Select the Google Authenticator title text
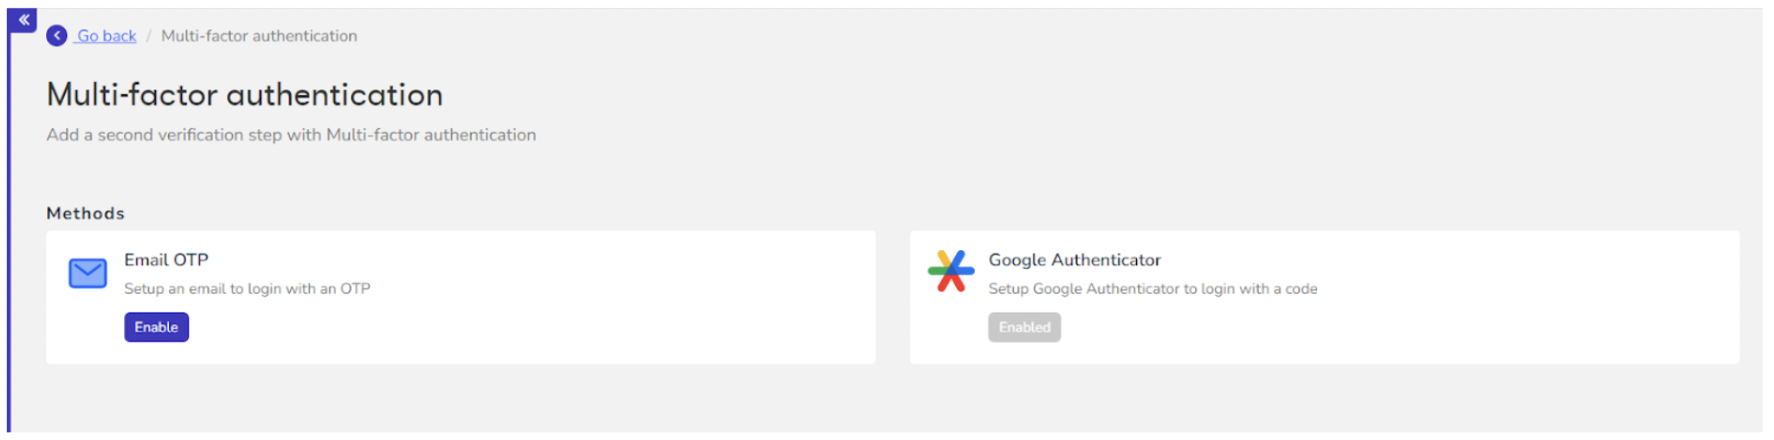The image size is (1774, 440). click(1074, 260)
